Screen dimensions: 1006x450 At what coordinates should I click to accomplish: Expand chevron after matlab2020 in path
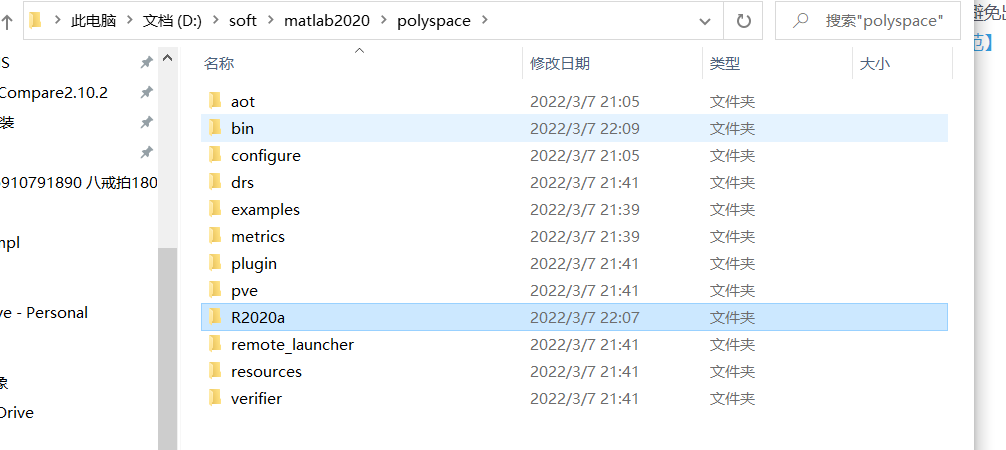(x=384, y=21)
